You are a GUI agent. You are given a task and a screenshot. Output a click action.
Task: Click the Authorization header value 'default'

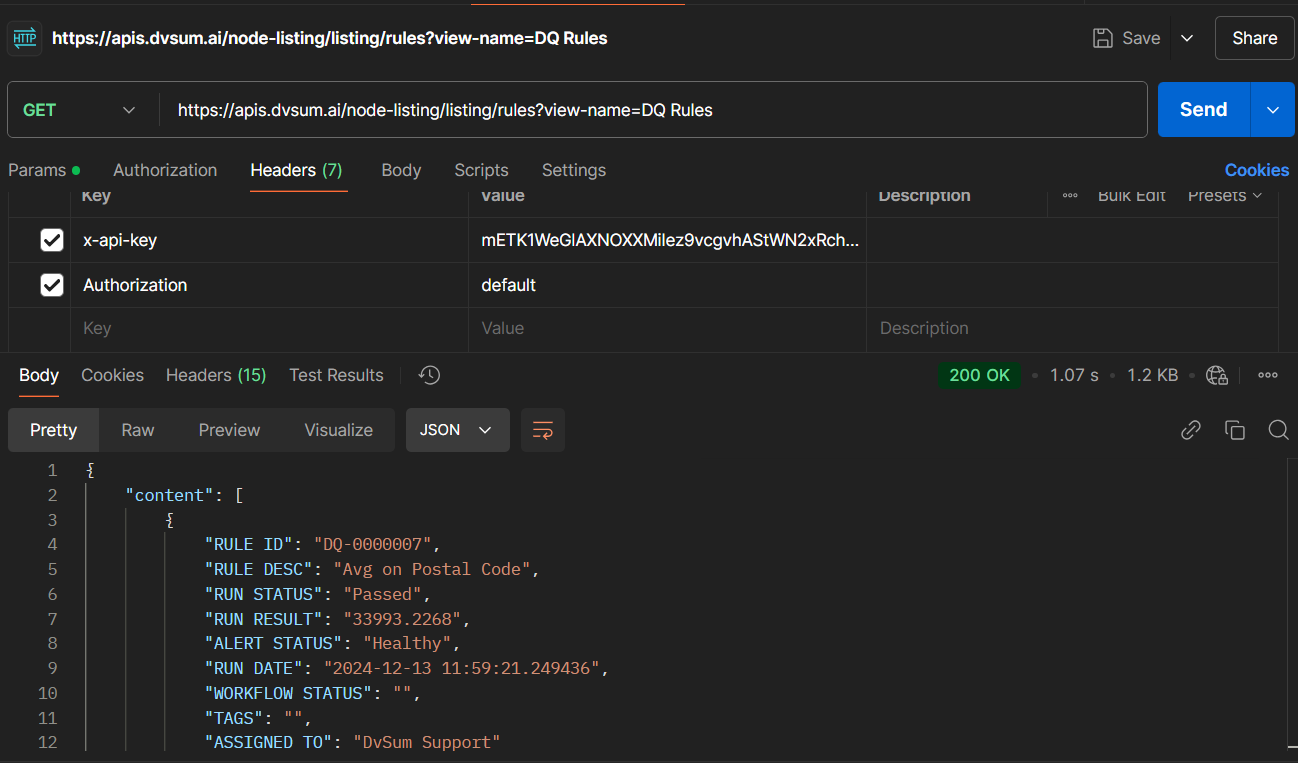[508, 285]
